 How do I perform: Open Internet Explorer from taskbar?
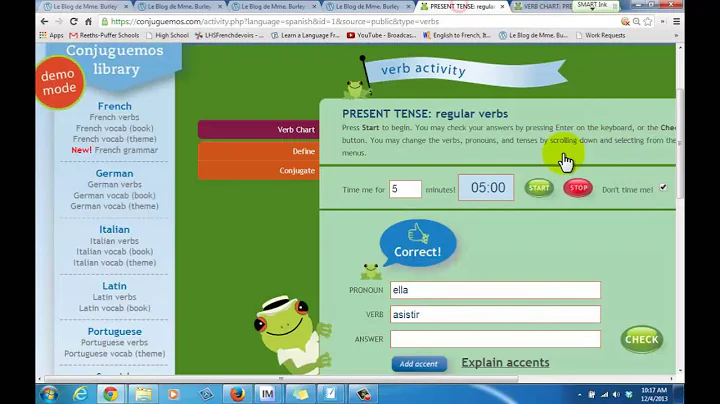tap(80, 394)
